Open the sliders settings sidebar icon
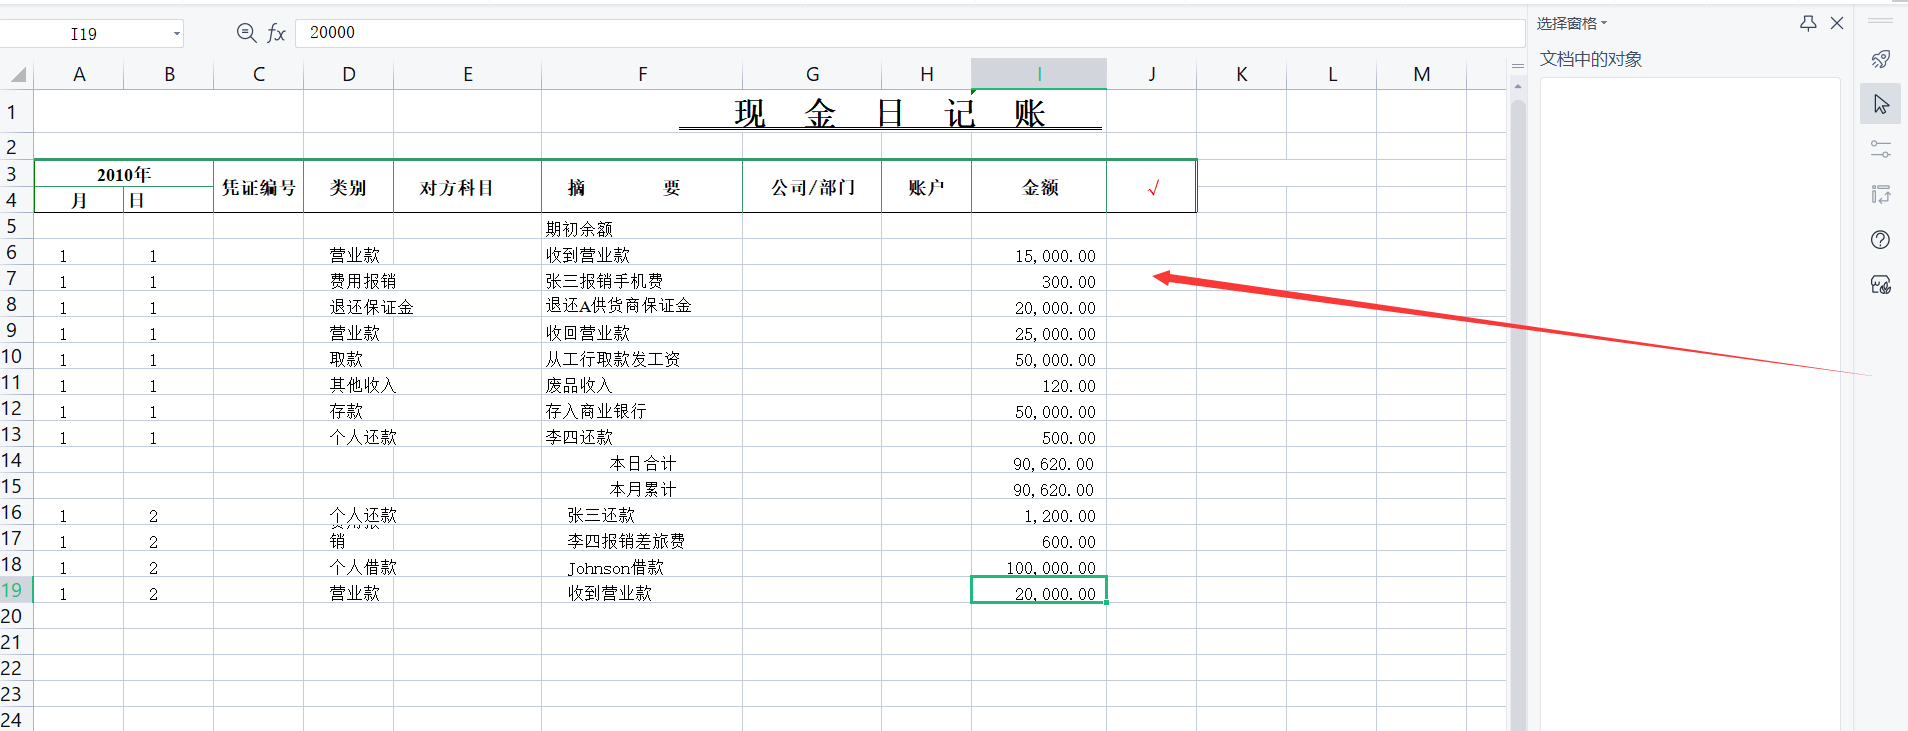1908x731 pixels. pos(1880,149)
